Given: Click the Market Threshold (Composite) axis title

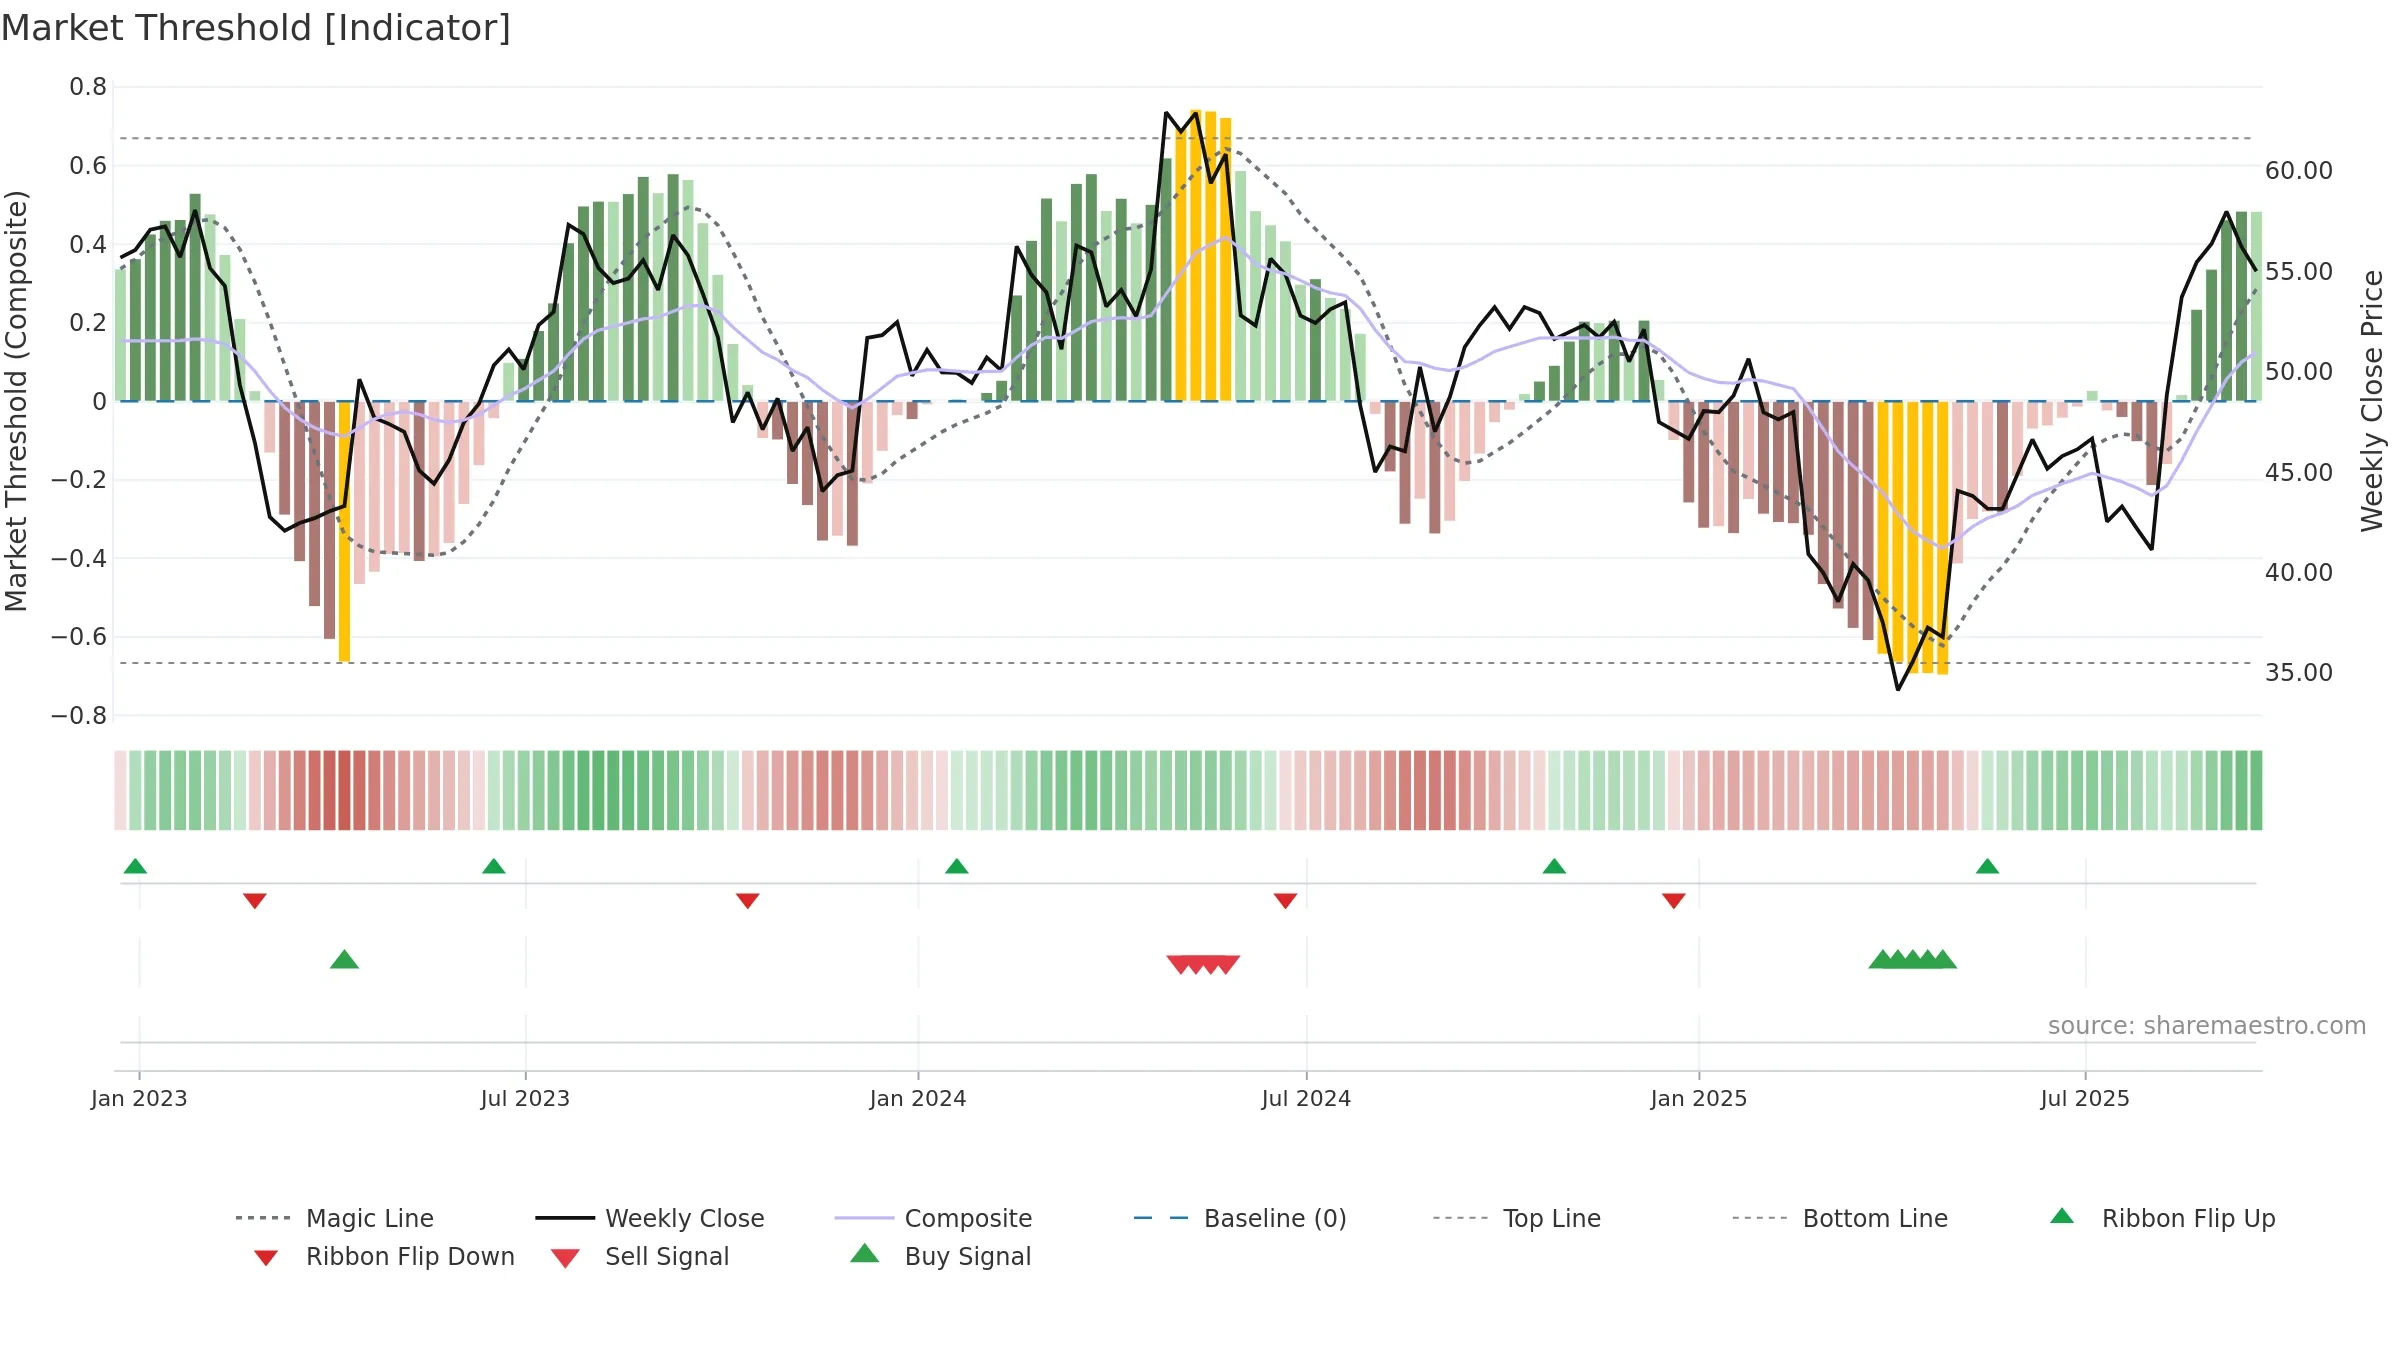Looking at the screenshot, I should pyautogui.click(x=16, y=401).
